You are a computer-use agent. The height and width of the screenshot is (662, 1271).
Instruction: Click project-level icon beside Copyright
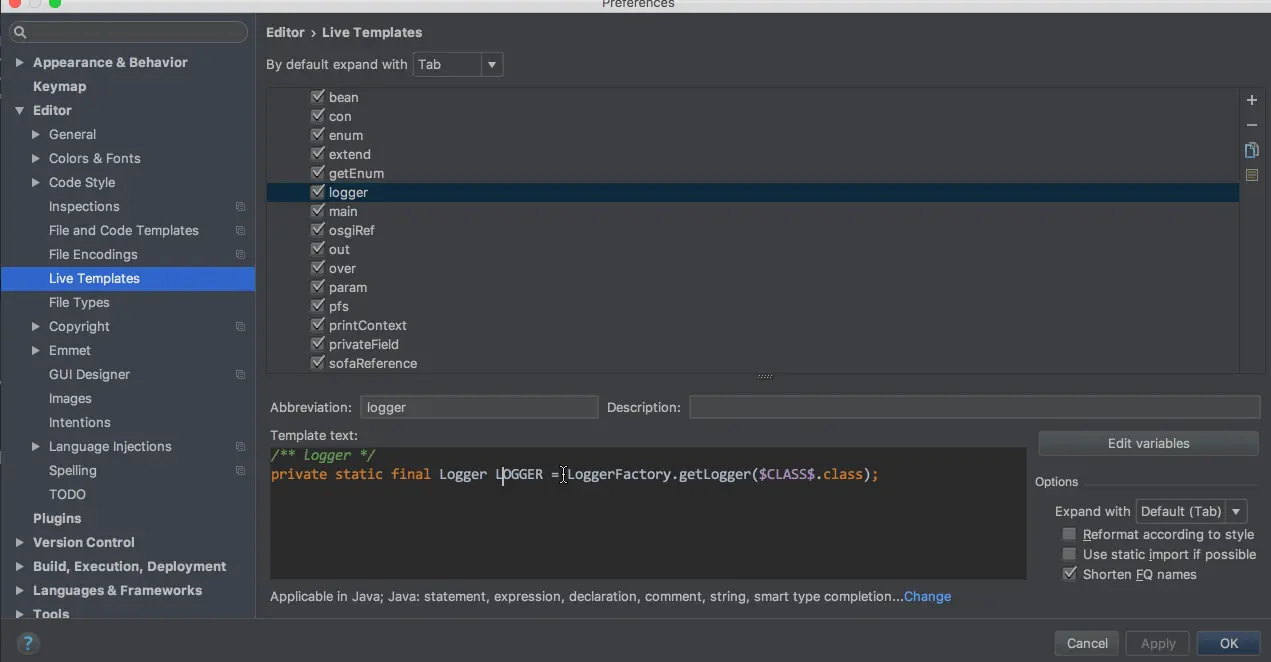click(240, 327)
